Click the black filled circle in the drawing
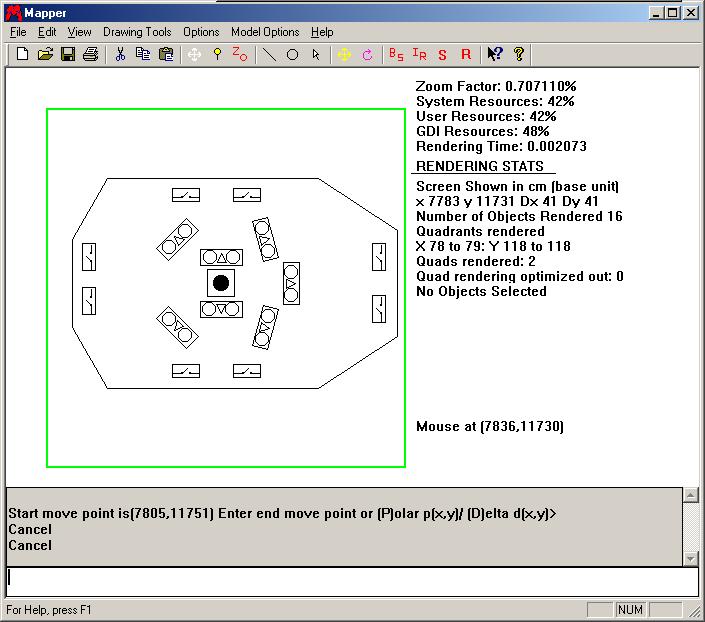The image size is (705, 622). pyautogui.click(x=221, y=283)
